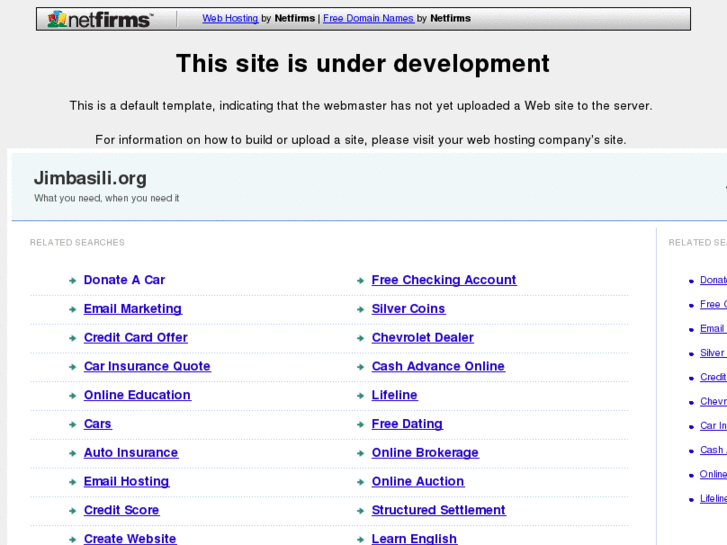This screenshot has height=545, width=727.
Task: Open the Cash Advance Online link
Action: click(438, 366)
